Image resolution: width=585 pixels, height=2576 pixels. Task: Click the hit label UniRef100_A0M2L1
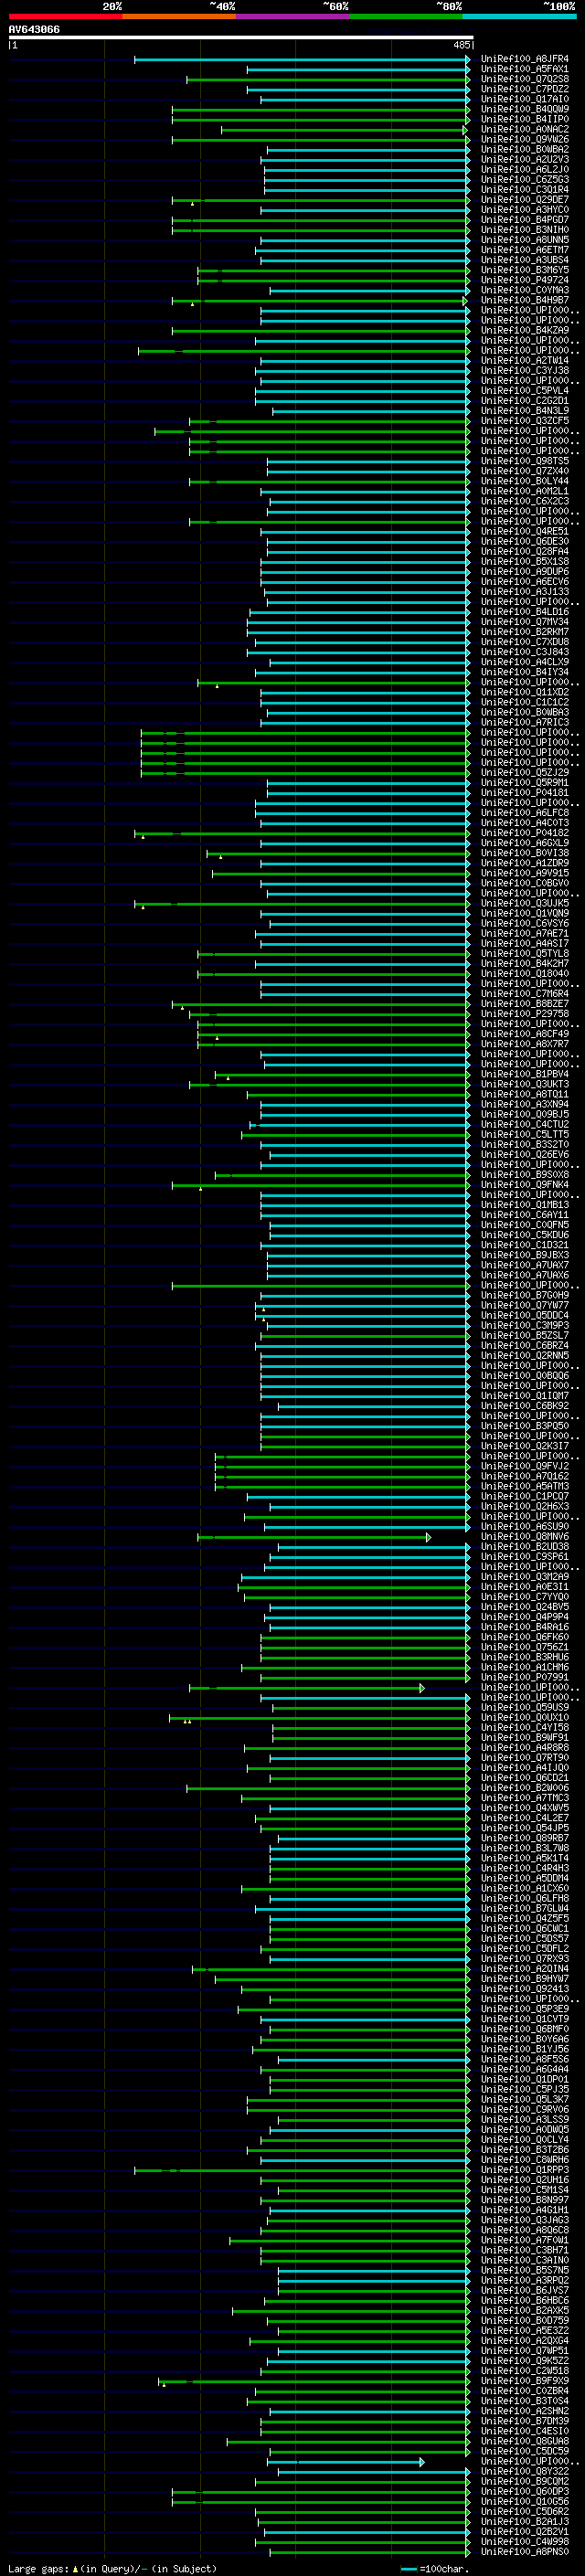point(525,491)
